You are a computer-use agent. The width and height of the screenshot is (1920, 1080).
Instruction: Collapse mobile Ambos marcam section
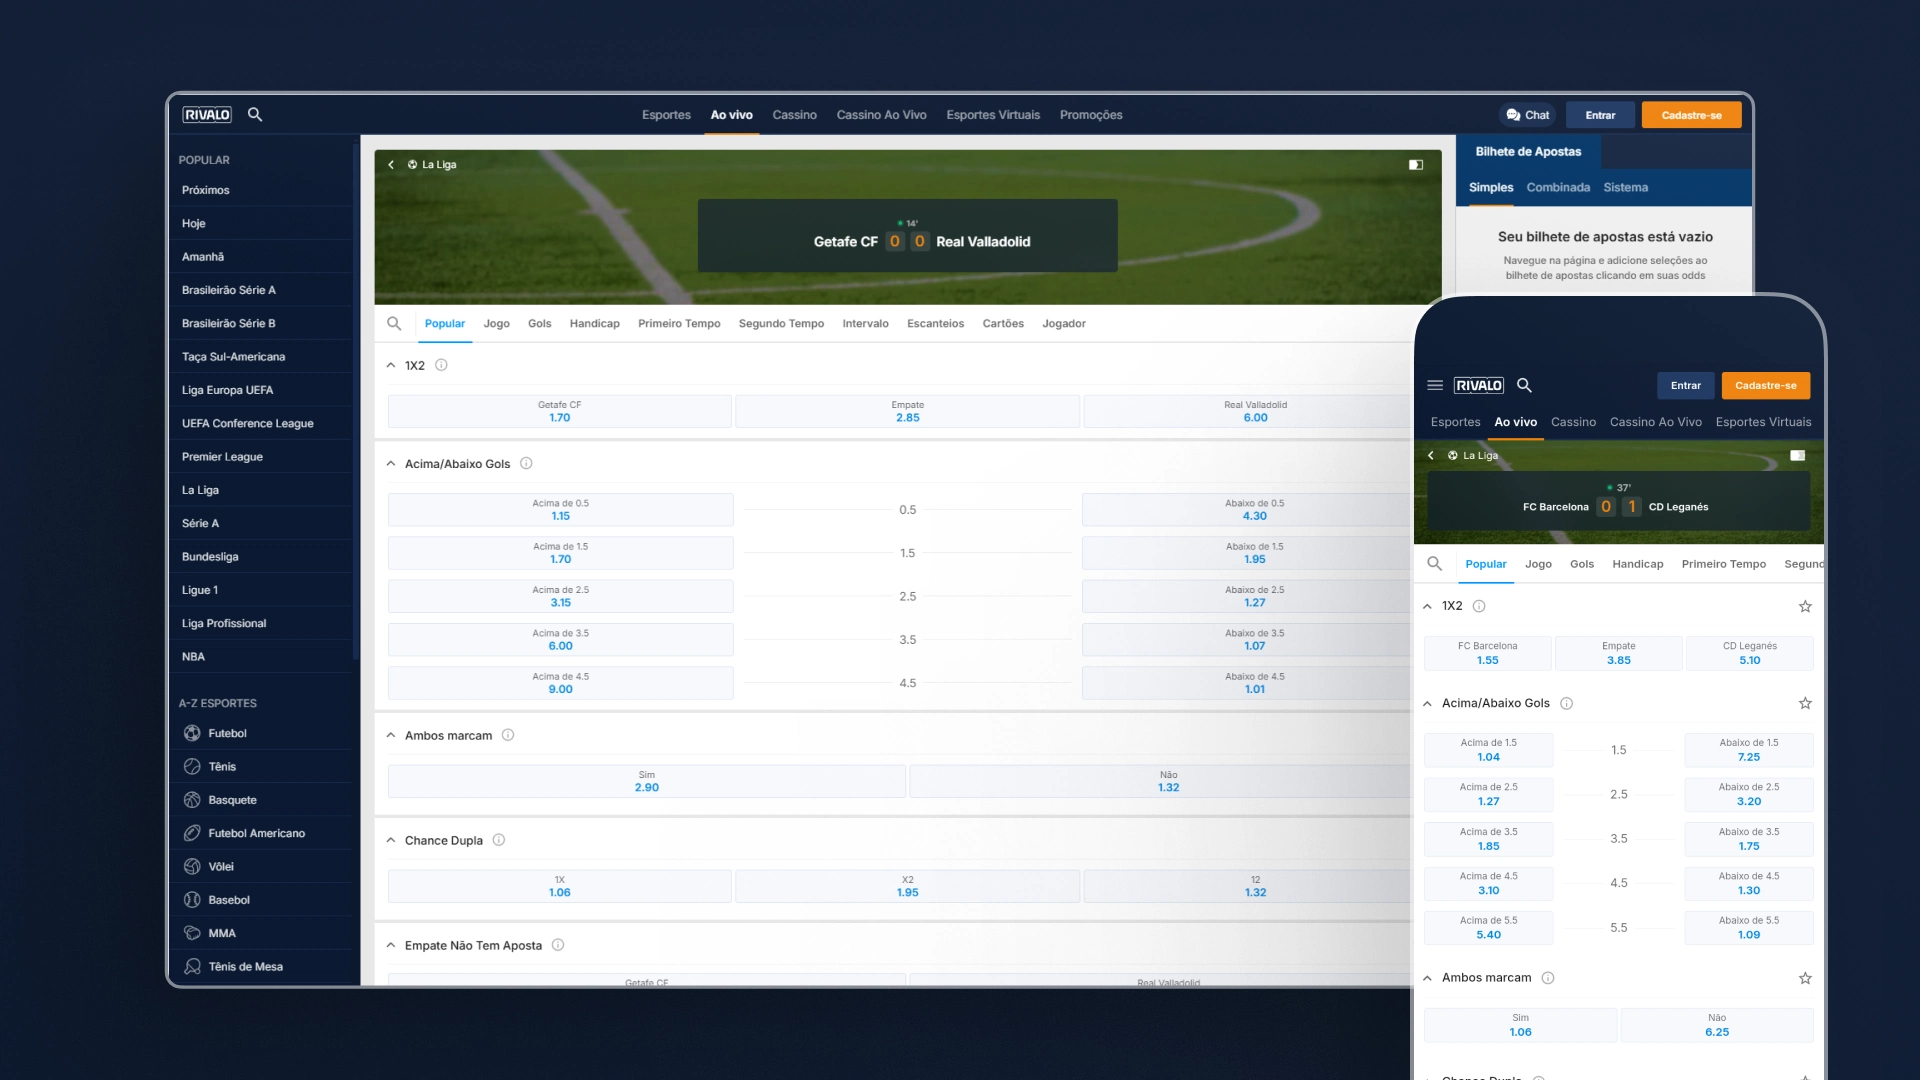[x=1428, y=979]
